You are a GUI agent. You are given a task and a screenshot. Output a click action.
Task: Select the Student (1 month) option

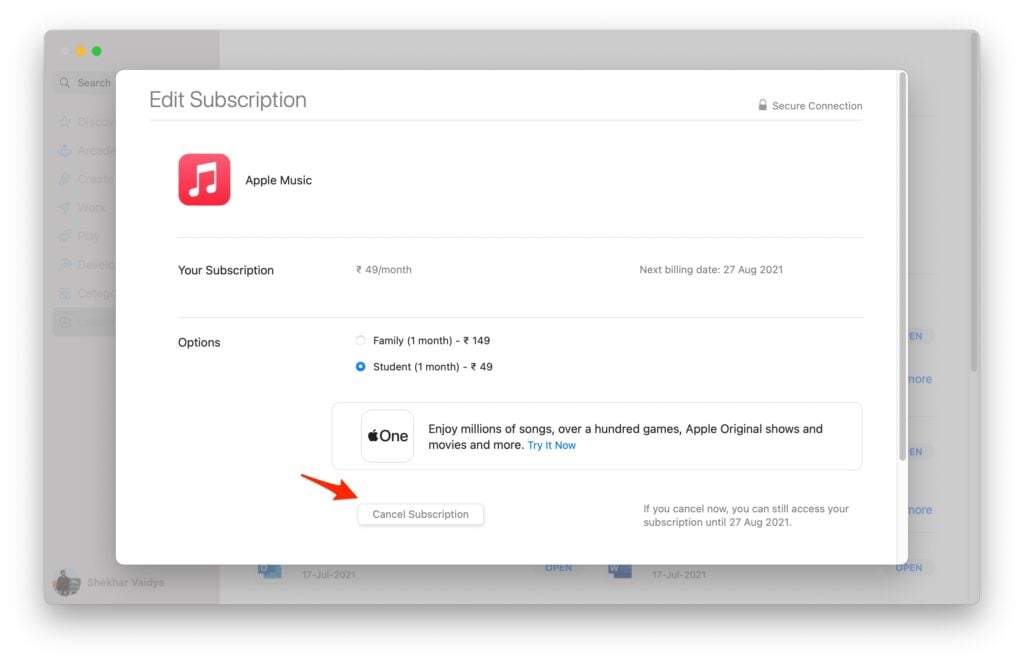360,366
